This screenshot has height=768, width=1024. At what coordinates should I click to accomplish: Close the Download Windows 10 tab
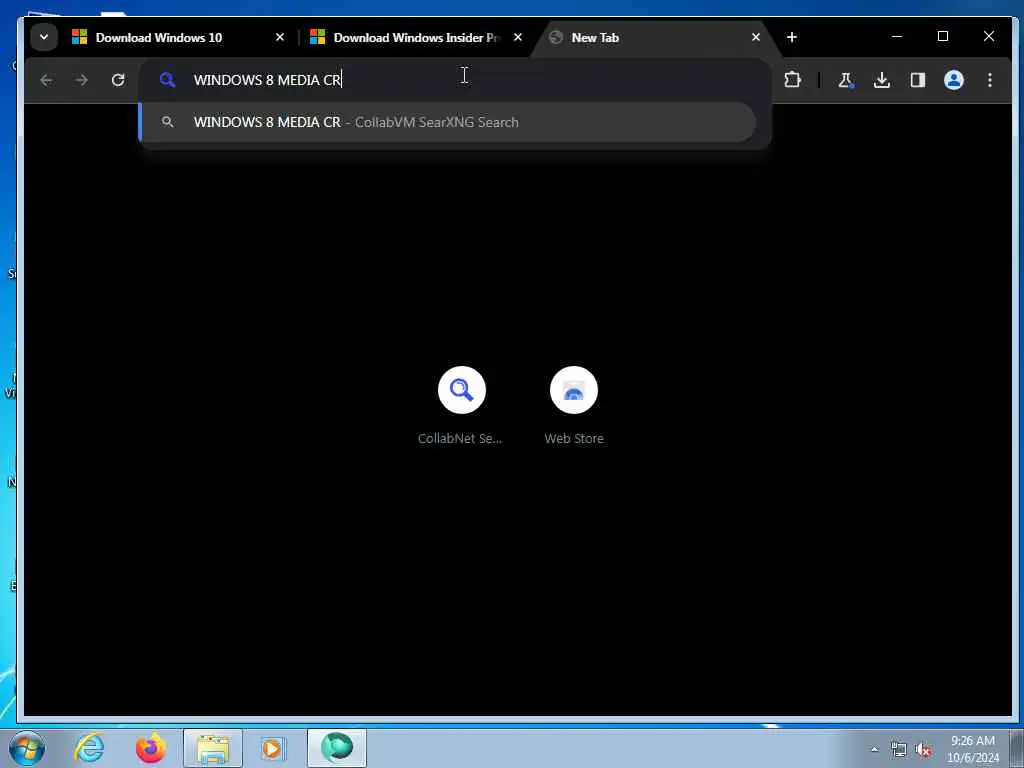(280, 37)
